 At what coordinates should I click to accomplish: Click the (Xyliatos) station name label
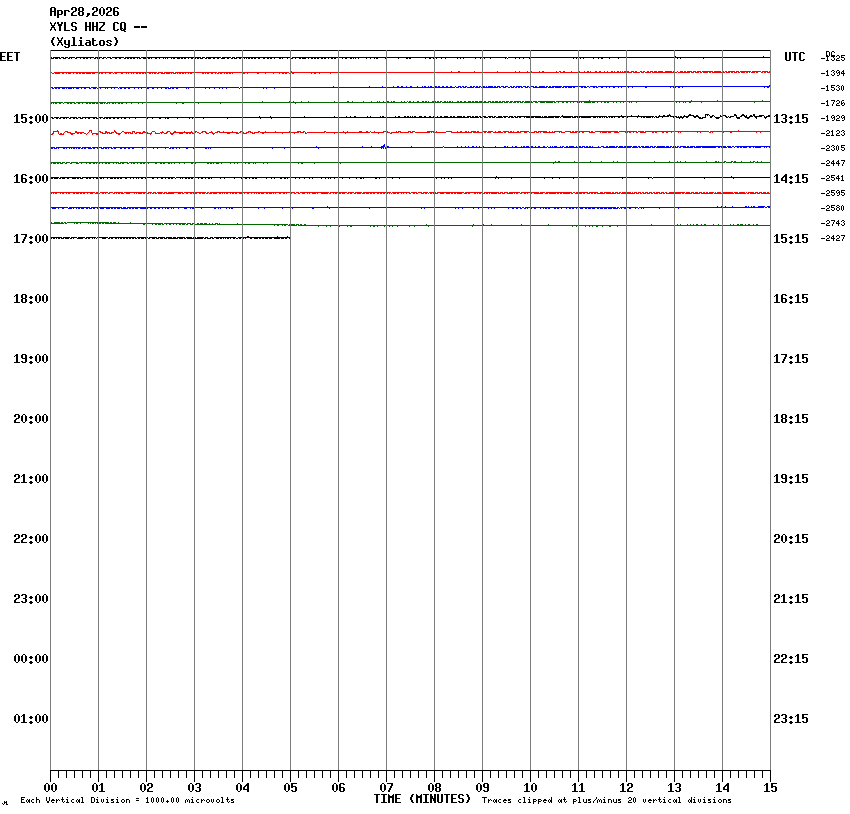[x=84, y=42]
